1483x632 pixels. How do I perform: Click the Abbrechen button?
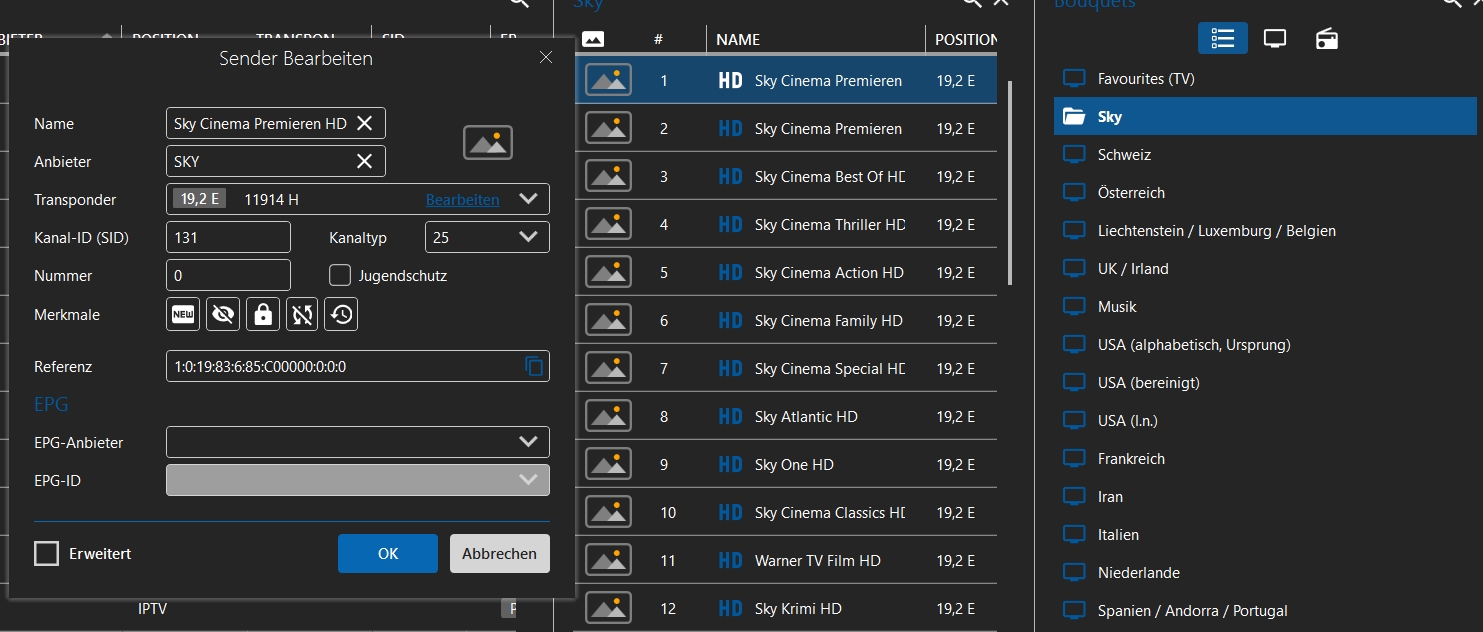click(500, 553)
